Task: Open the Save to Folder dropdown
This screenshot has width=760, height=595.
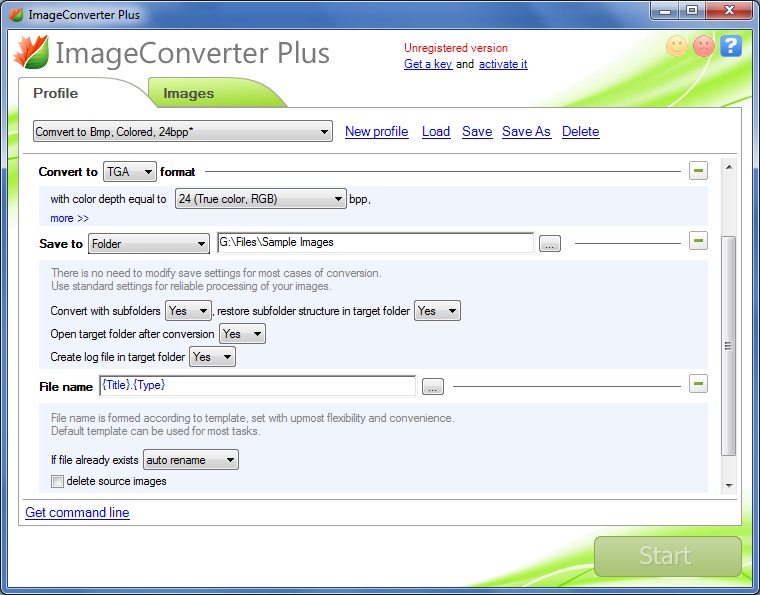Action: tap(149, 244)
